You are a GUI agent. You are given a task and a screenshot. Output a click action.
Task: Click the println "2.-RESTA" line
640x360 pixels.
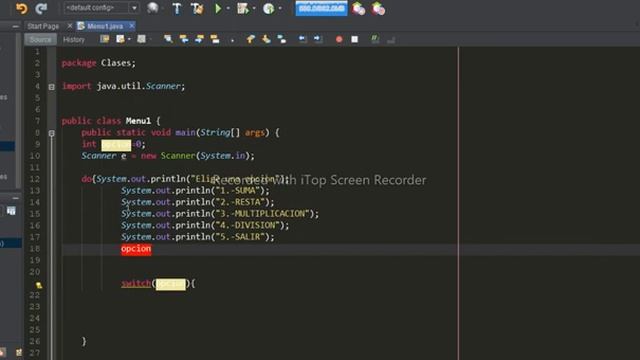198,202
